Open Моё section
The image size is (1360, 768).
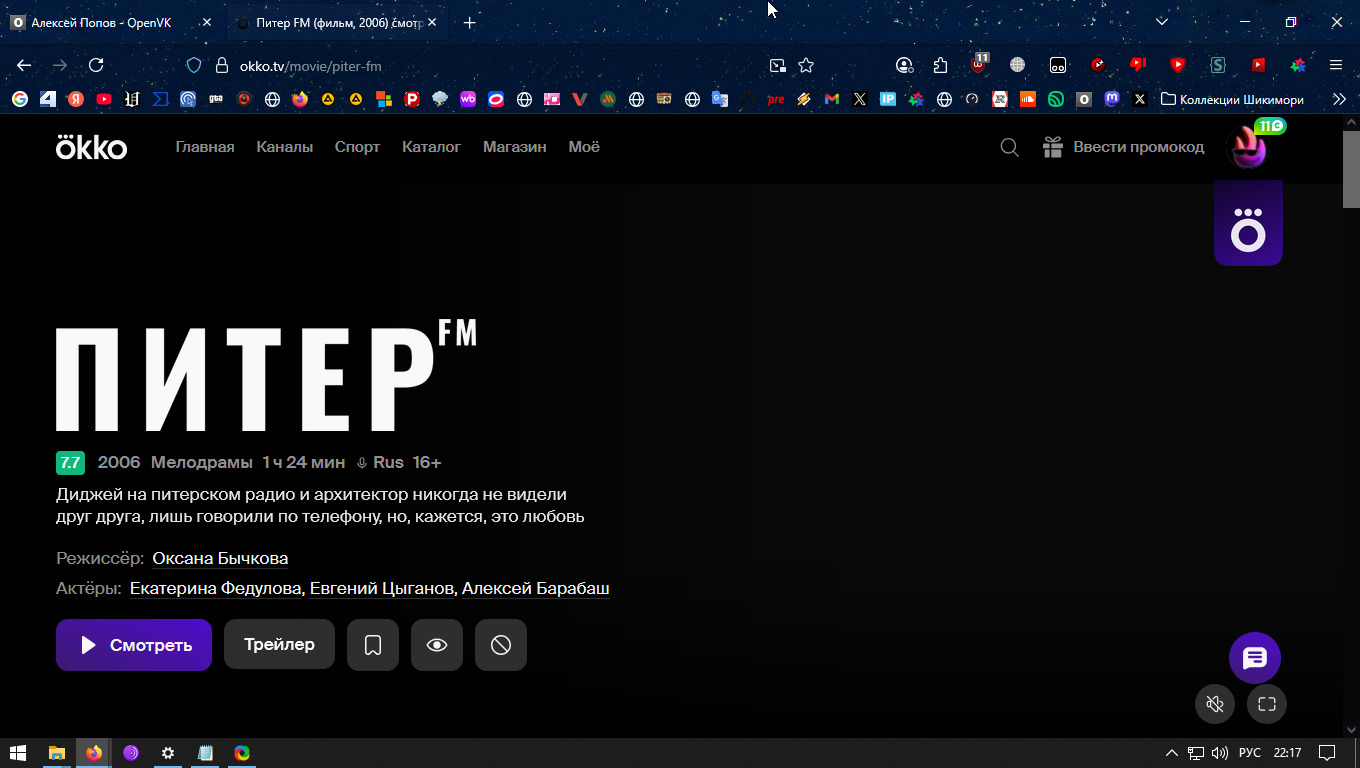pyautogui.click(x=584, y=147)
